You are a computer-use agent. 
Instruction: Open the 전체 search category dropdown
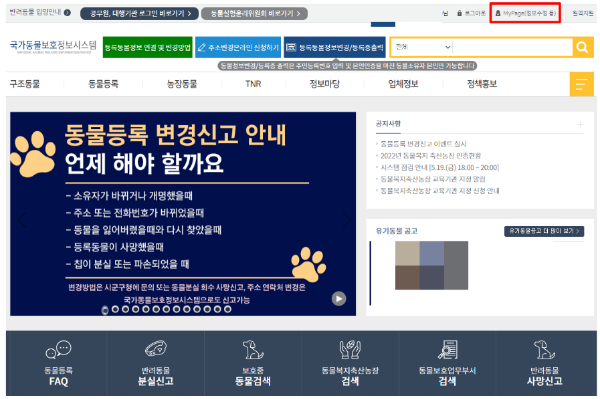tap(422, 47)
